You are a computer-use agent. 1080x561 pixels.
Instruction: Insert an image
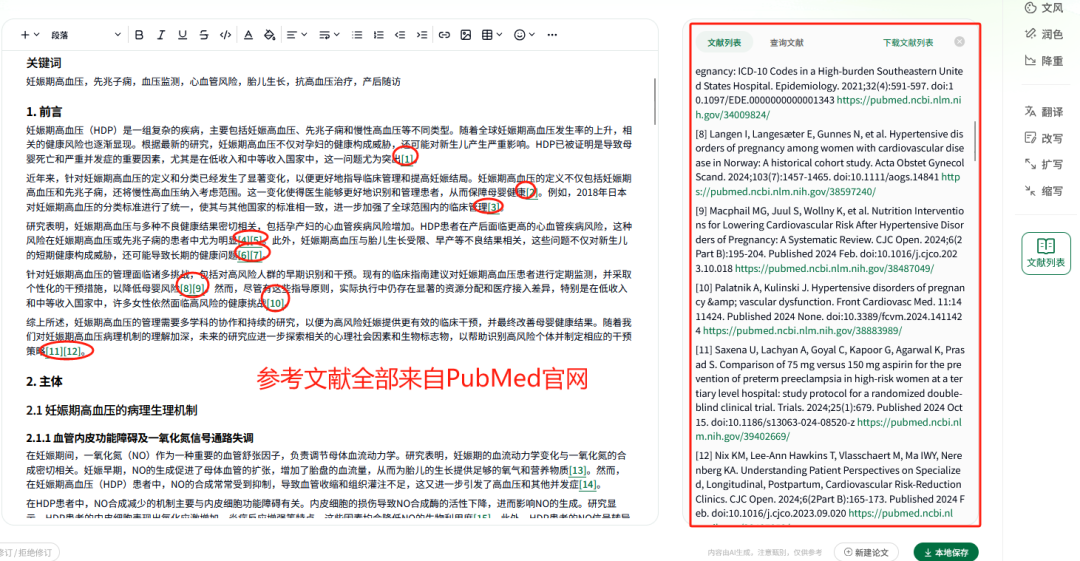466,34
